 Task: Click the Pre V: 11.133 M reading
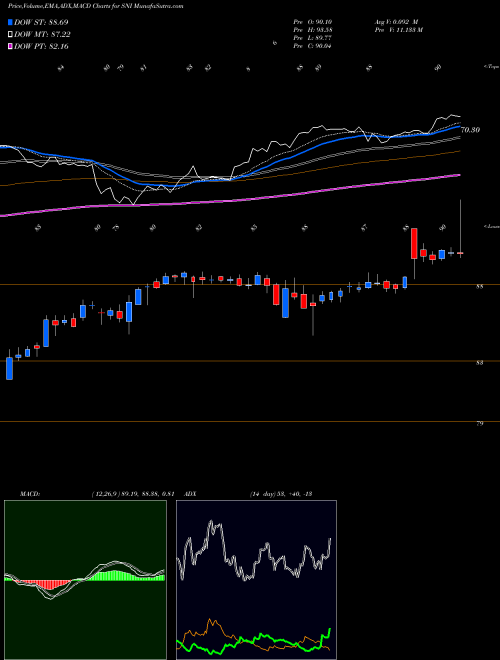tap(398, 30)
